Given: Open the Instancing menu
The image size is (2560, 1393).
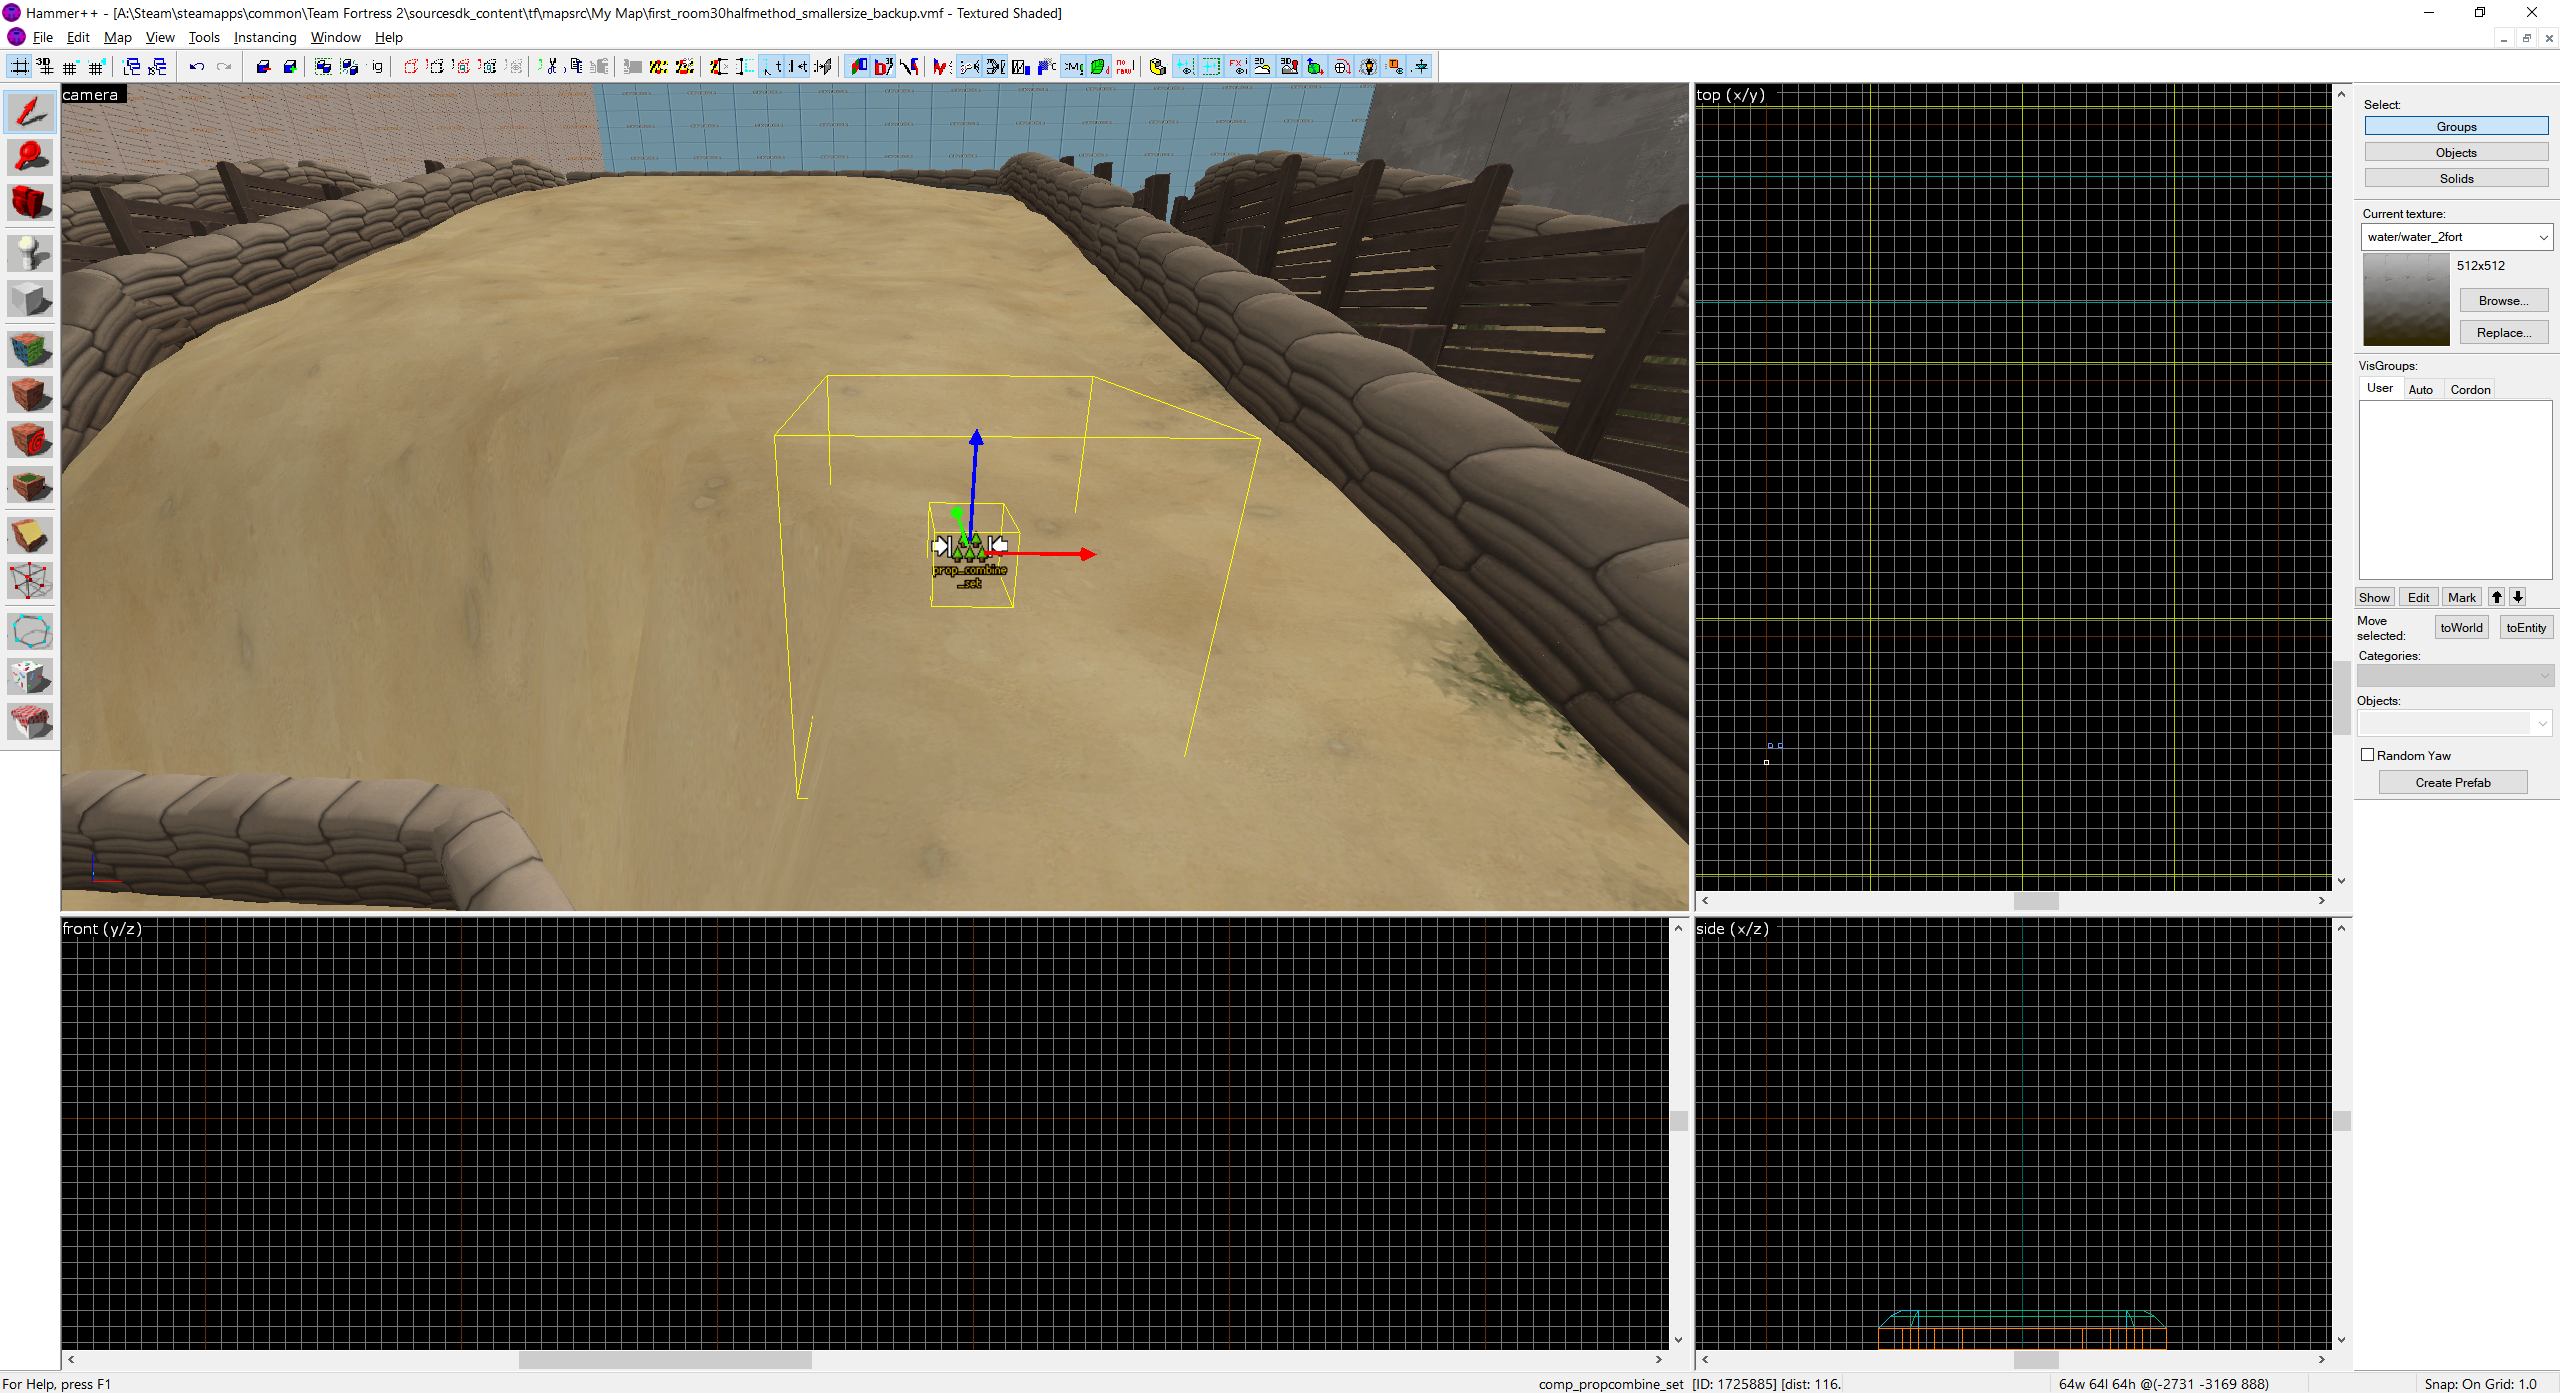Looking at the screenshot, I should (x=265, y=37).
